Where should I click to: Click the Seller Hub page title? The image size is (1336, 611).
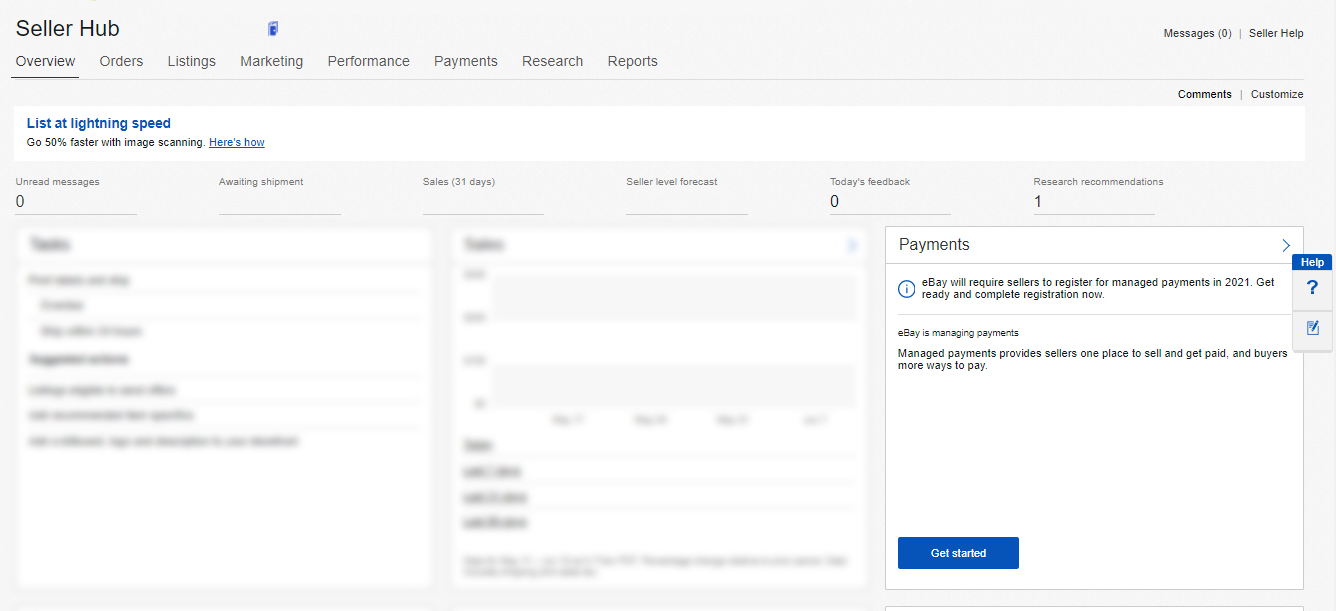pos(68,28)
